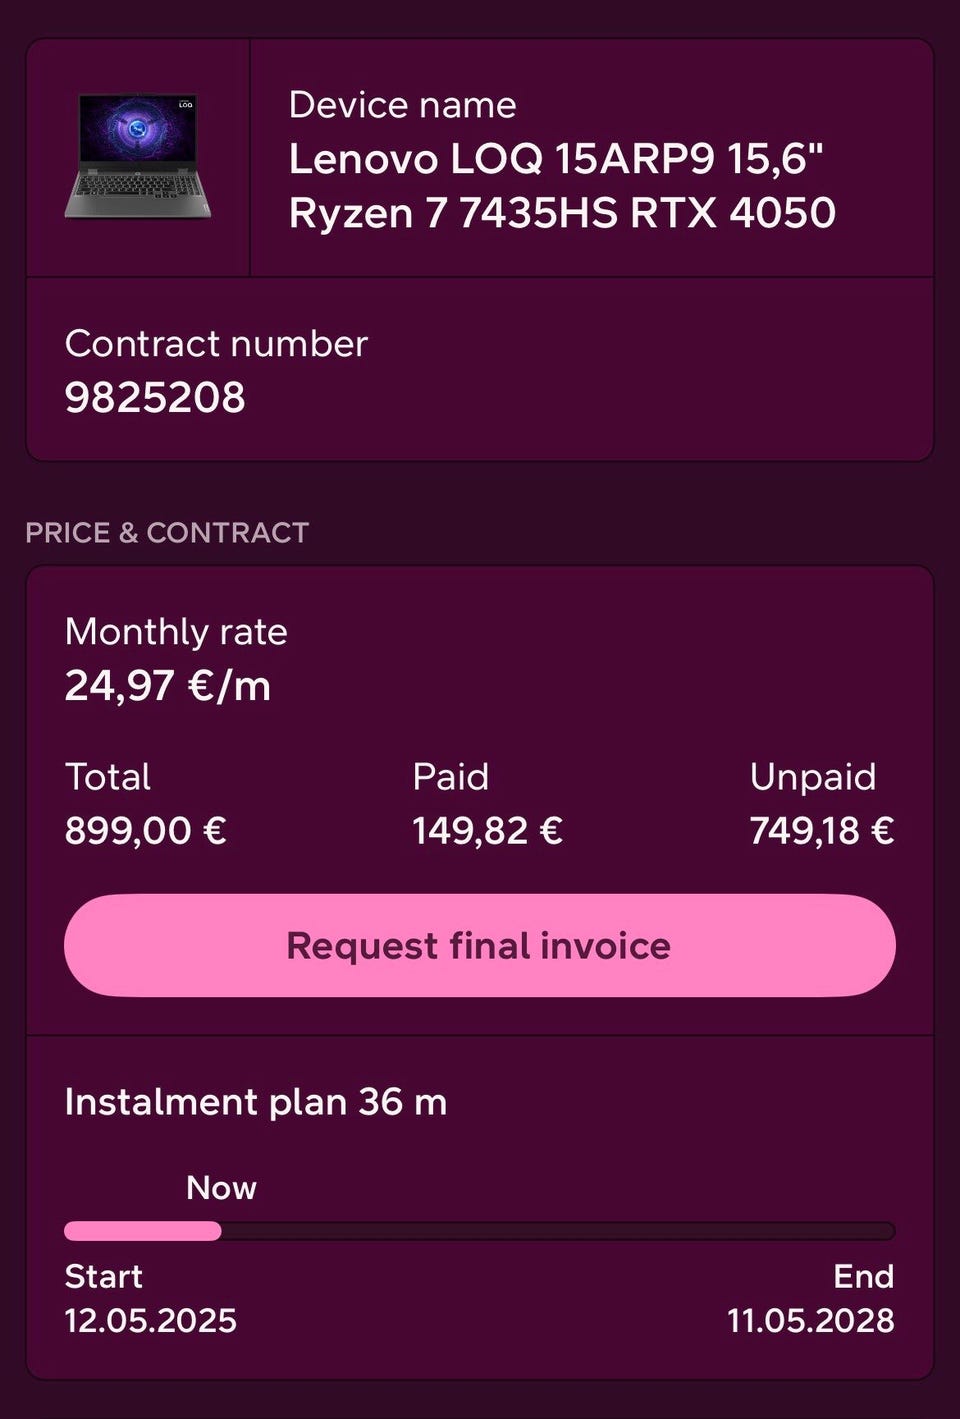960x1419 pixels.
Task: Tap the Device name label
Action: [402, 105]
